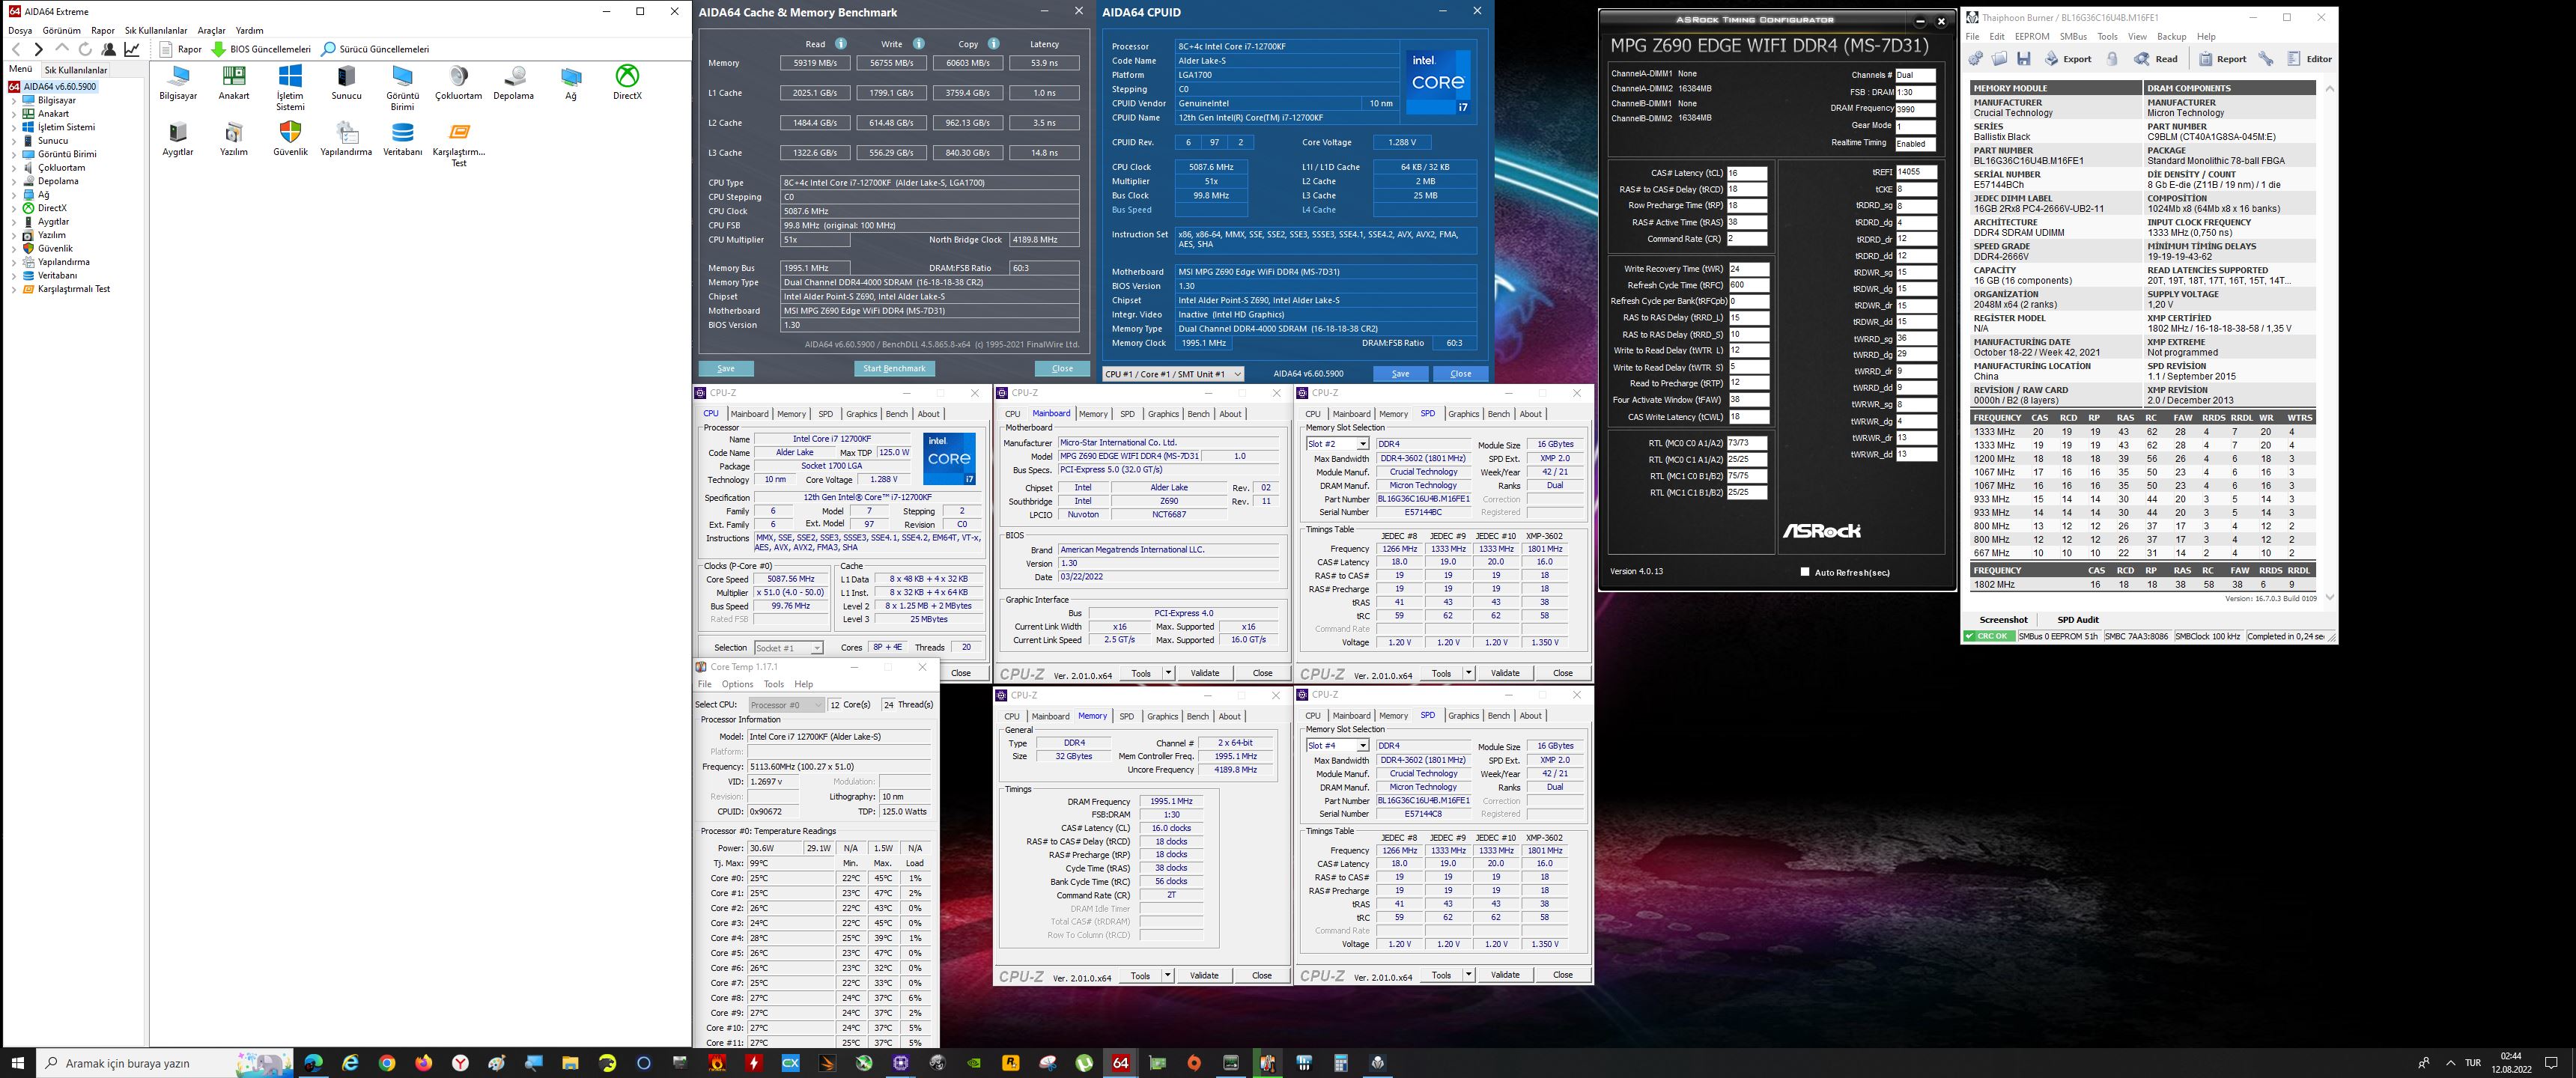Open Thaiphoon Burner Editor toolbar button

pos(2309,59)
